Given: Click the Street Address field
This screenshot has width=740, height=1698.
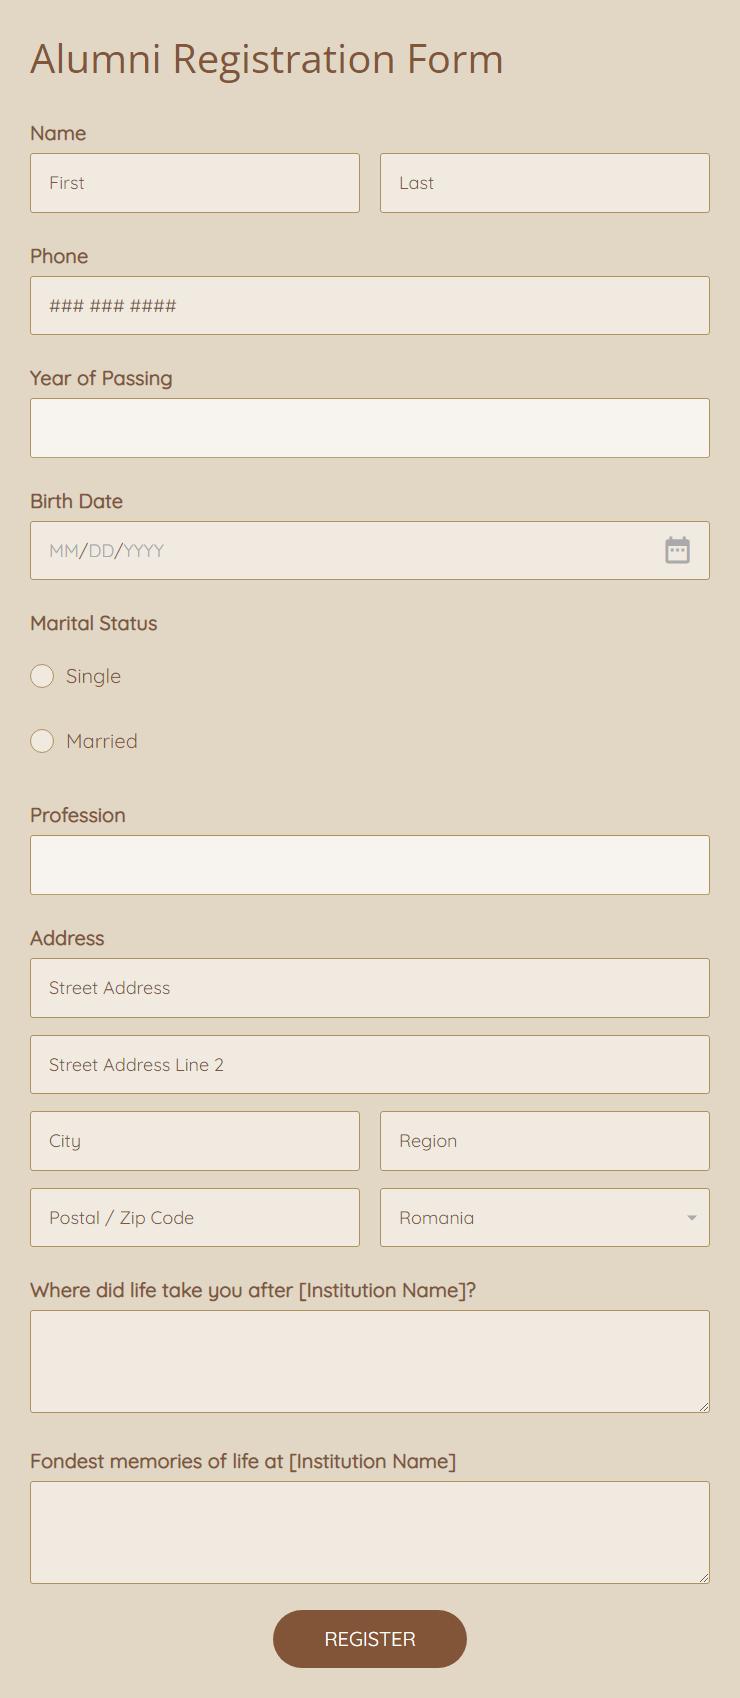Looking at the screenshot, I should coord(370,988).
